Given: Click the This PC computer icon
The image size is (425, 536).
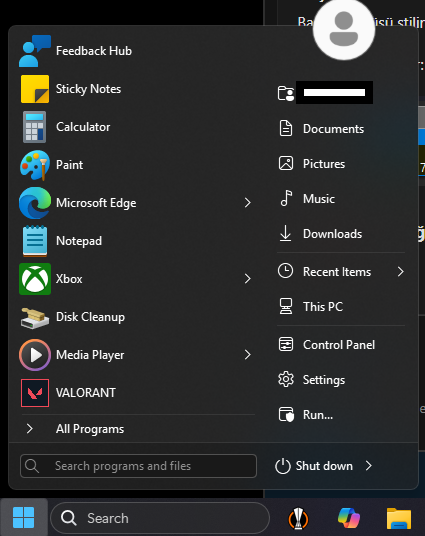Looking at the screenshot, I should [286, 306].
